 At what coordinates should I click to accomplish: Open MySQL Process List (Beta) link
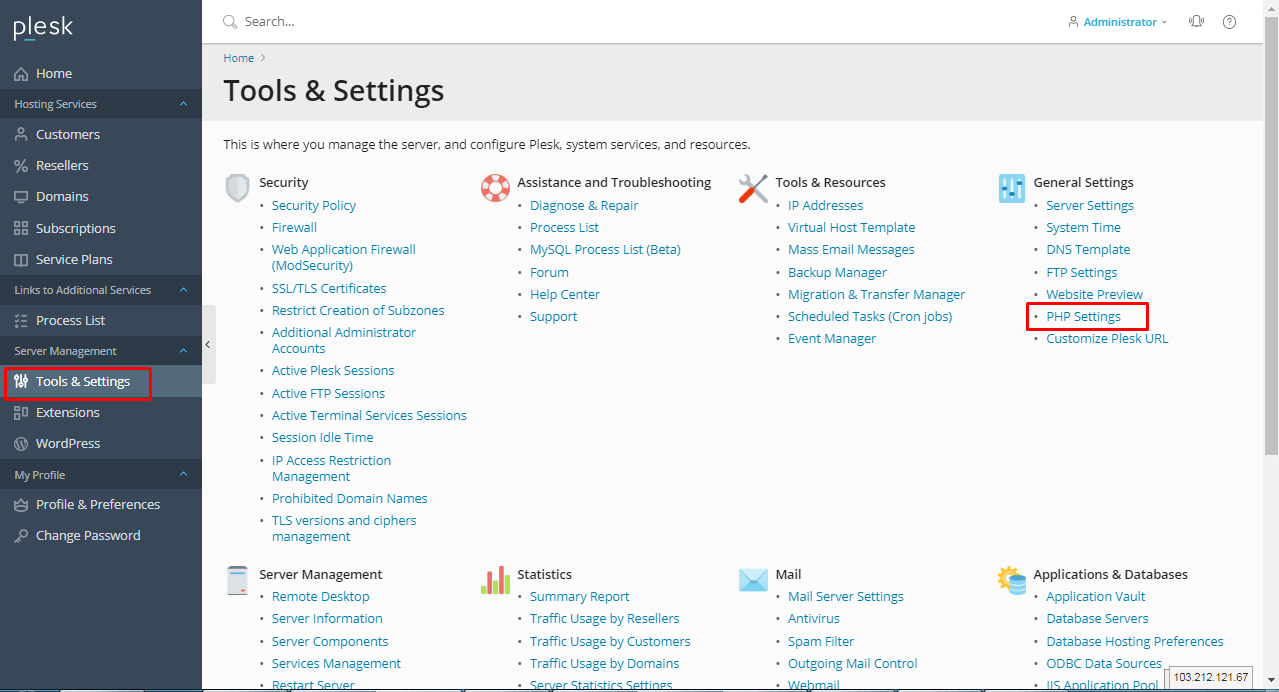point(605,250)
